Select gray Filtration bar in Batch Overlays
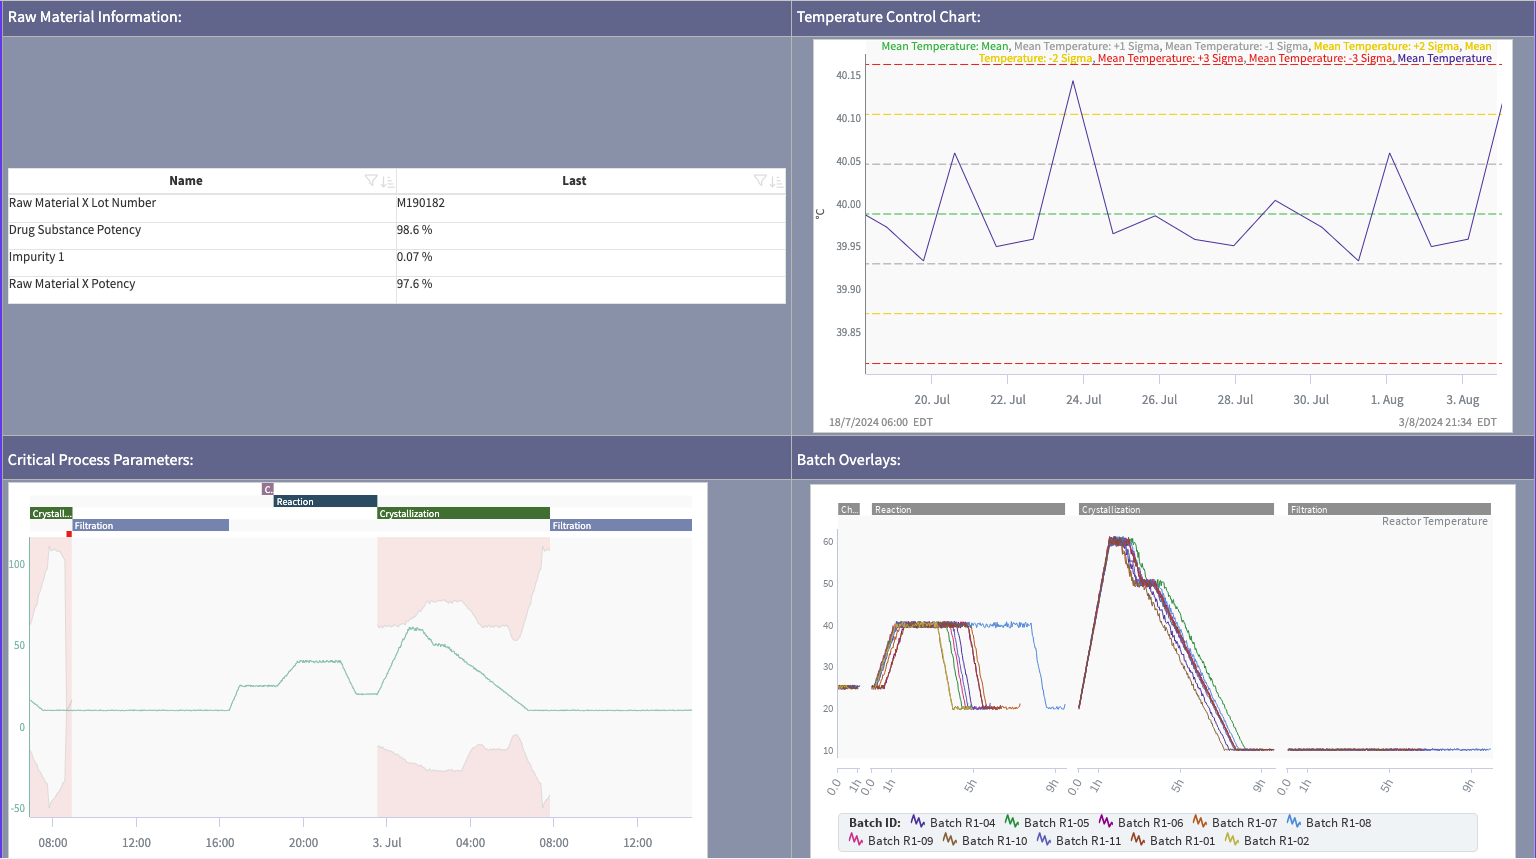Image resolution: width=1536 pixels, height=859 pixels. click(1388, 510)
